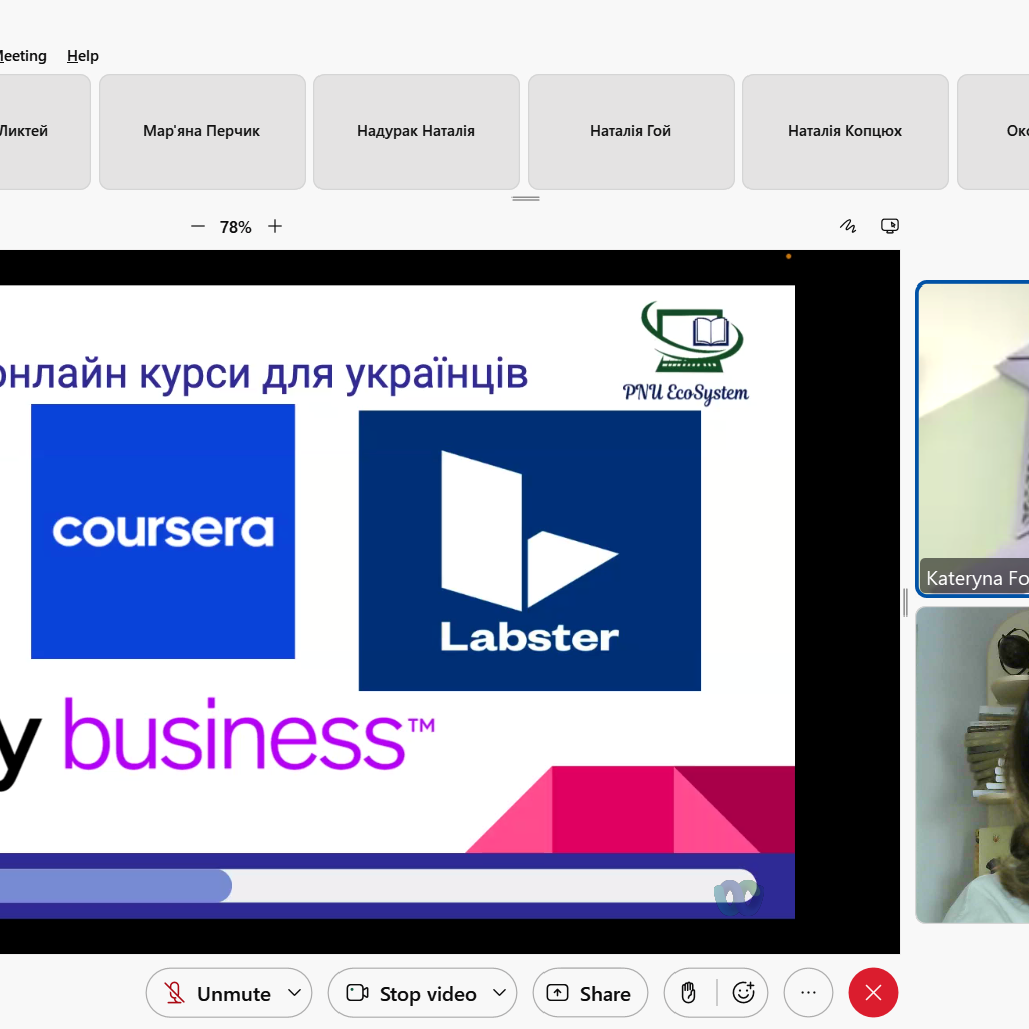Select participant tile Наталія Гой
This screenshot has width=1029, height=1029.
pyautogui.click(x=631, y=131)
